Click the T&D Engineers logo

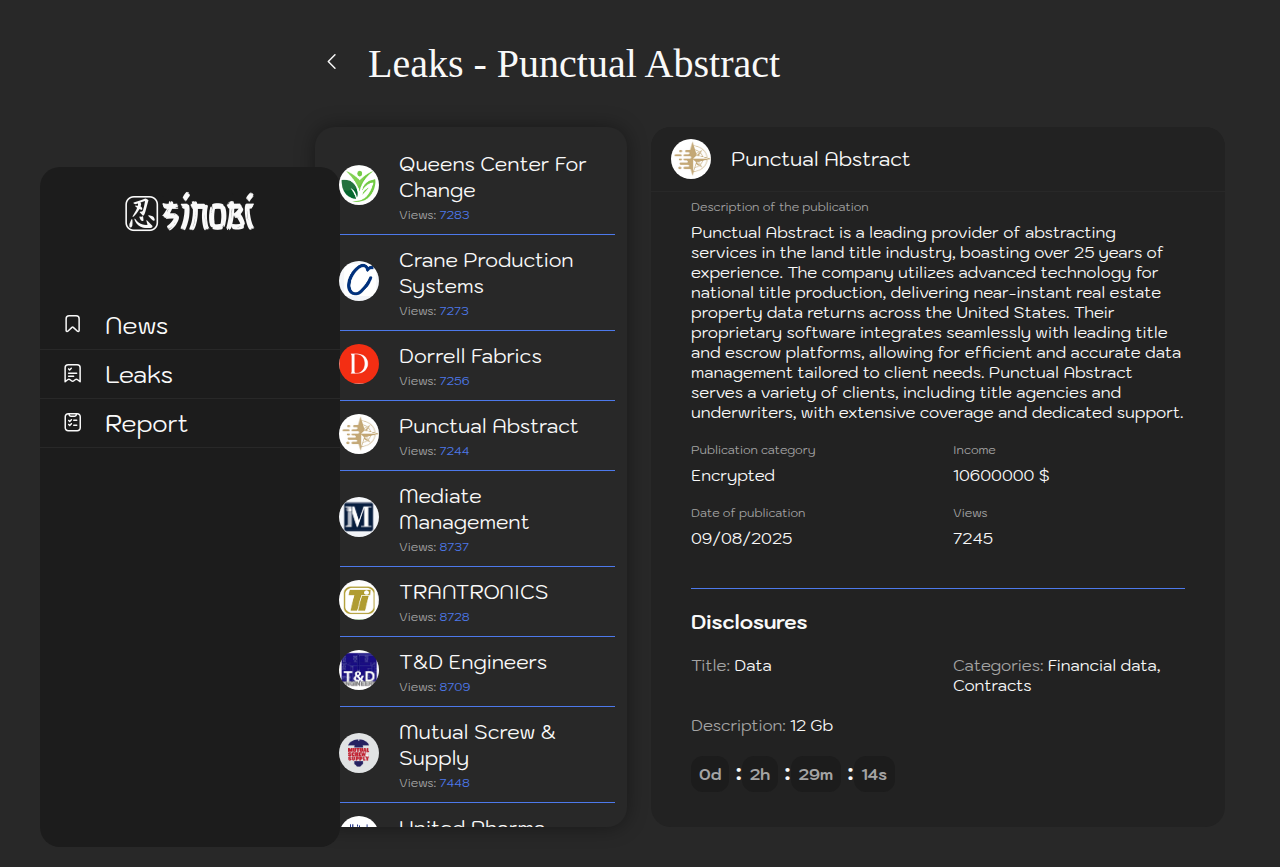click(359, 670)
